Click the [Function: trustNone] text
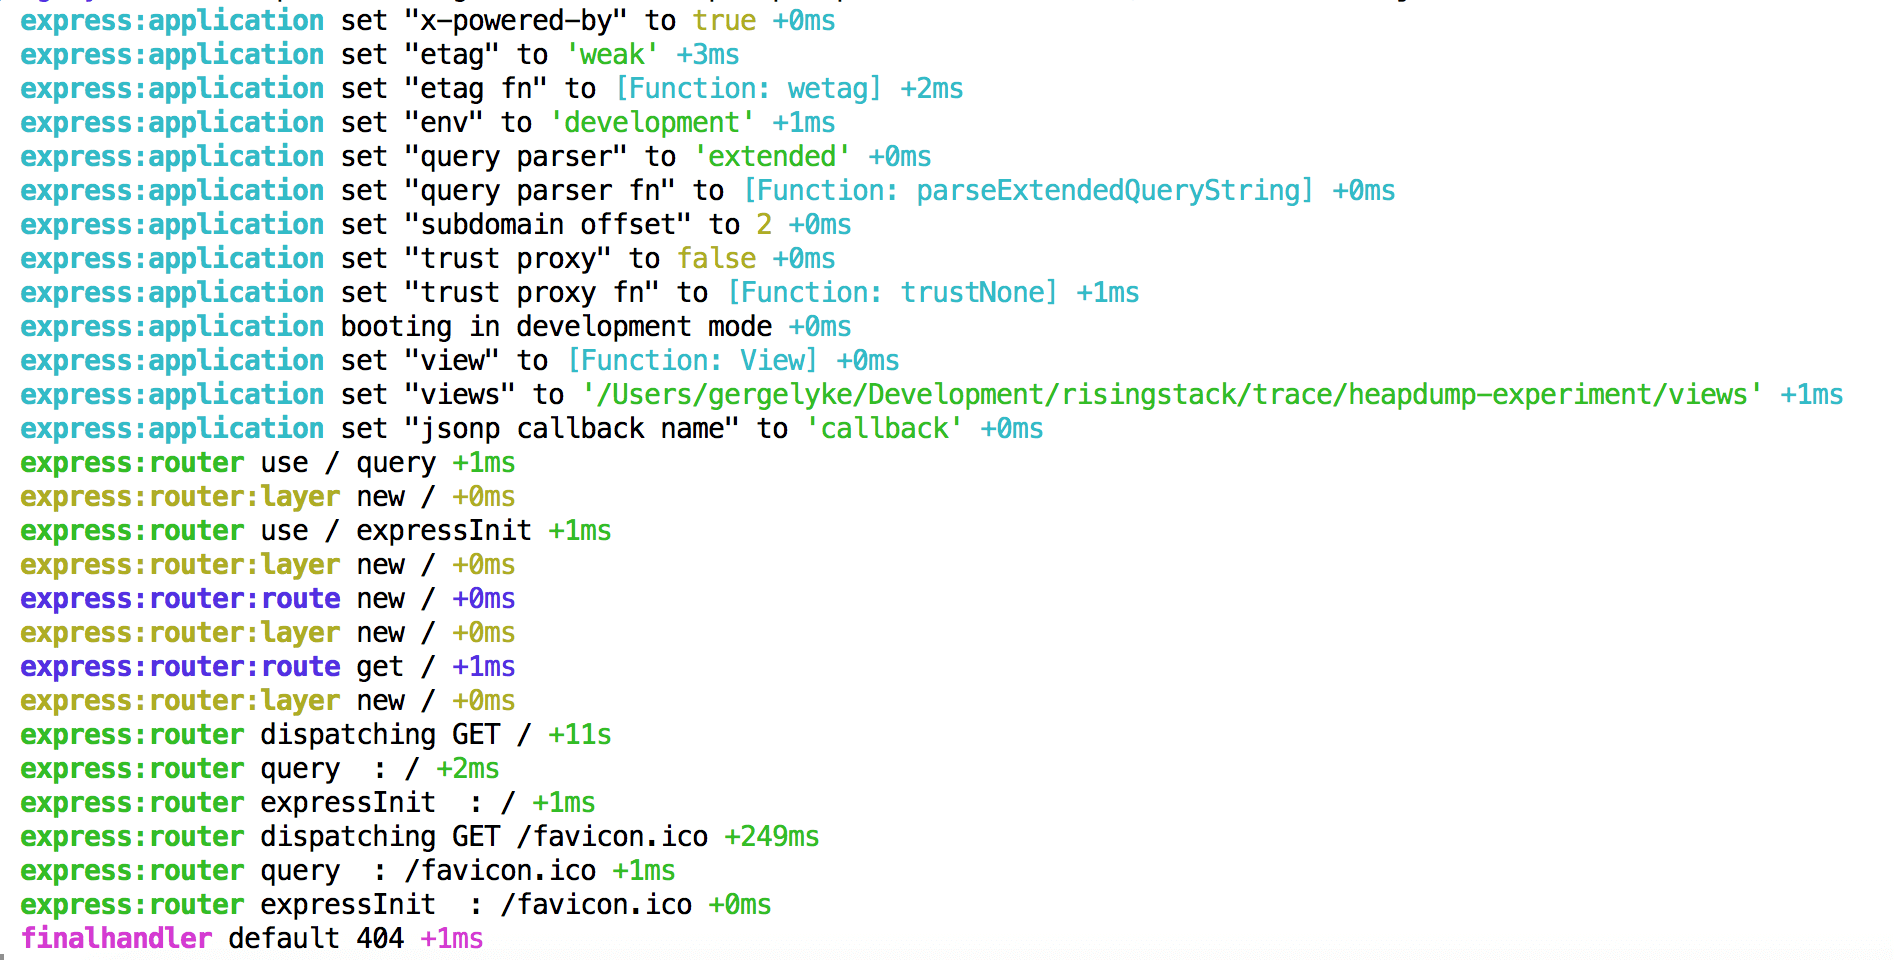This screenshot has width=1894, height=960. pos(892,293)
